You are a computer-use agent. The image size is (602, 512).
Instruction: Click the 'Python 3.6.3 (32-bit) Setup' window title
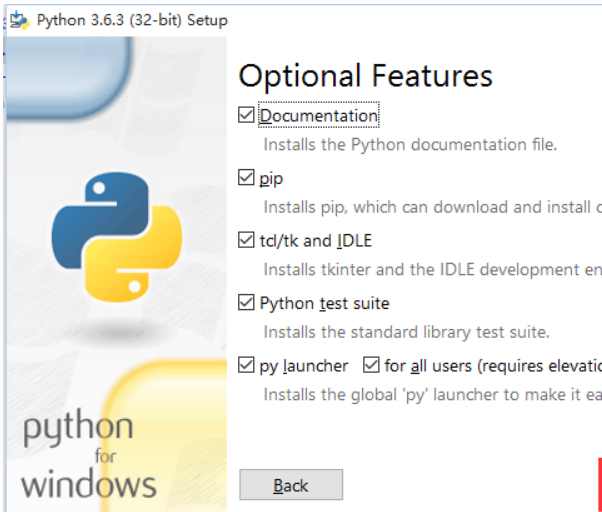(132, 20)
